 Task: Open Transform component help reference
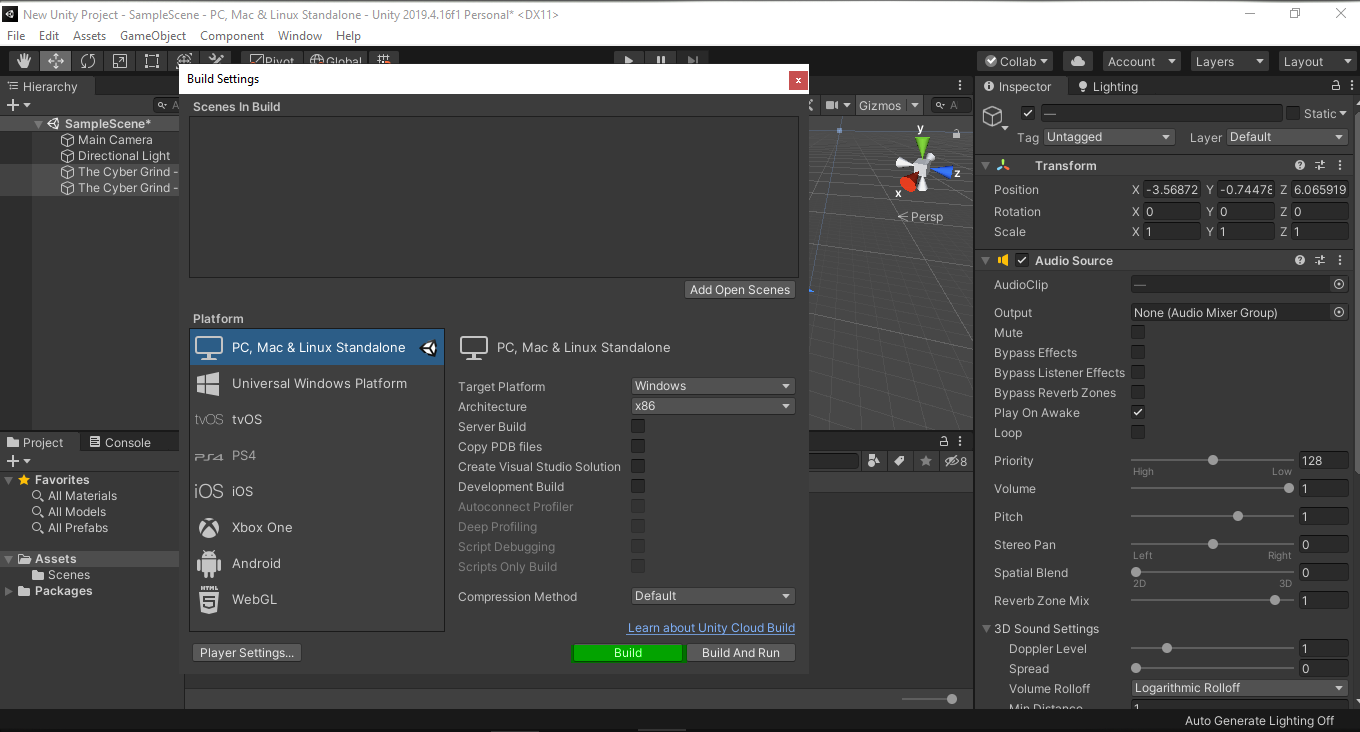(1300, 165)
